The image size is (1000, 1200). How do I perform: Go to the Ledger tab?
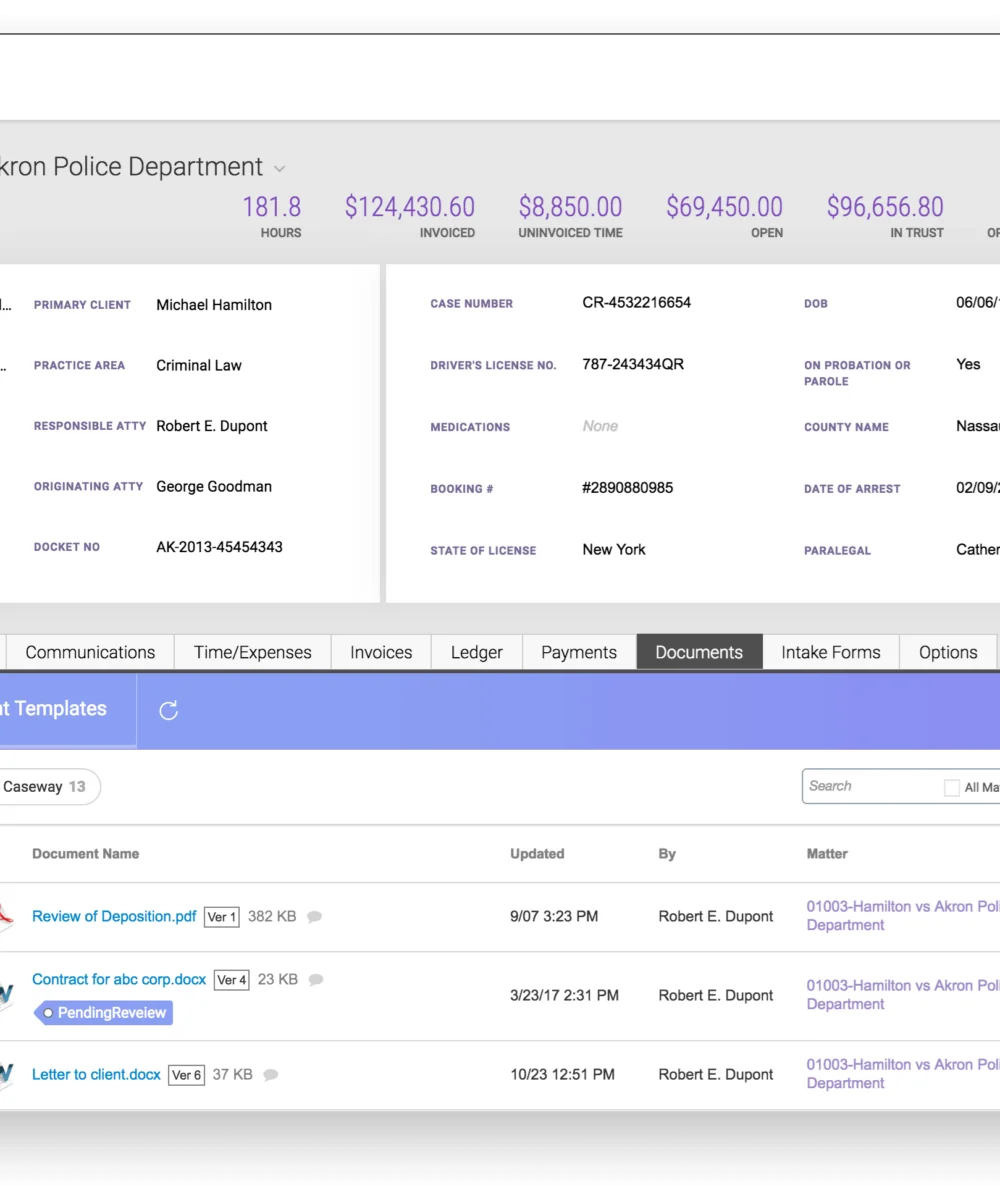point(477,652)
